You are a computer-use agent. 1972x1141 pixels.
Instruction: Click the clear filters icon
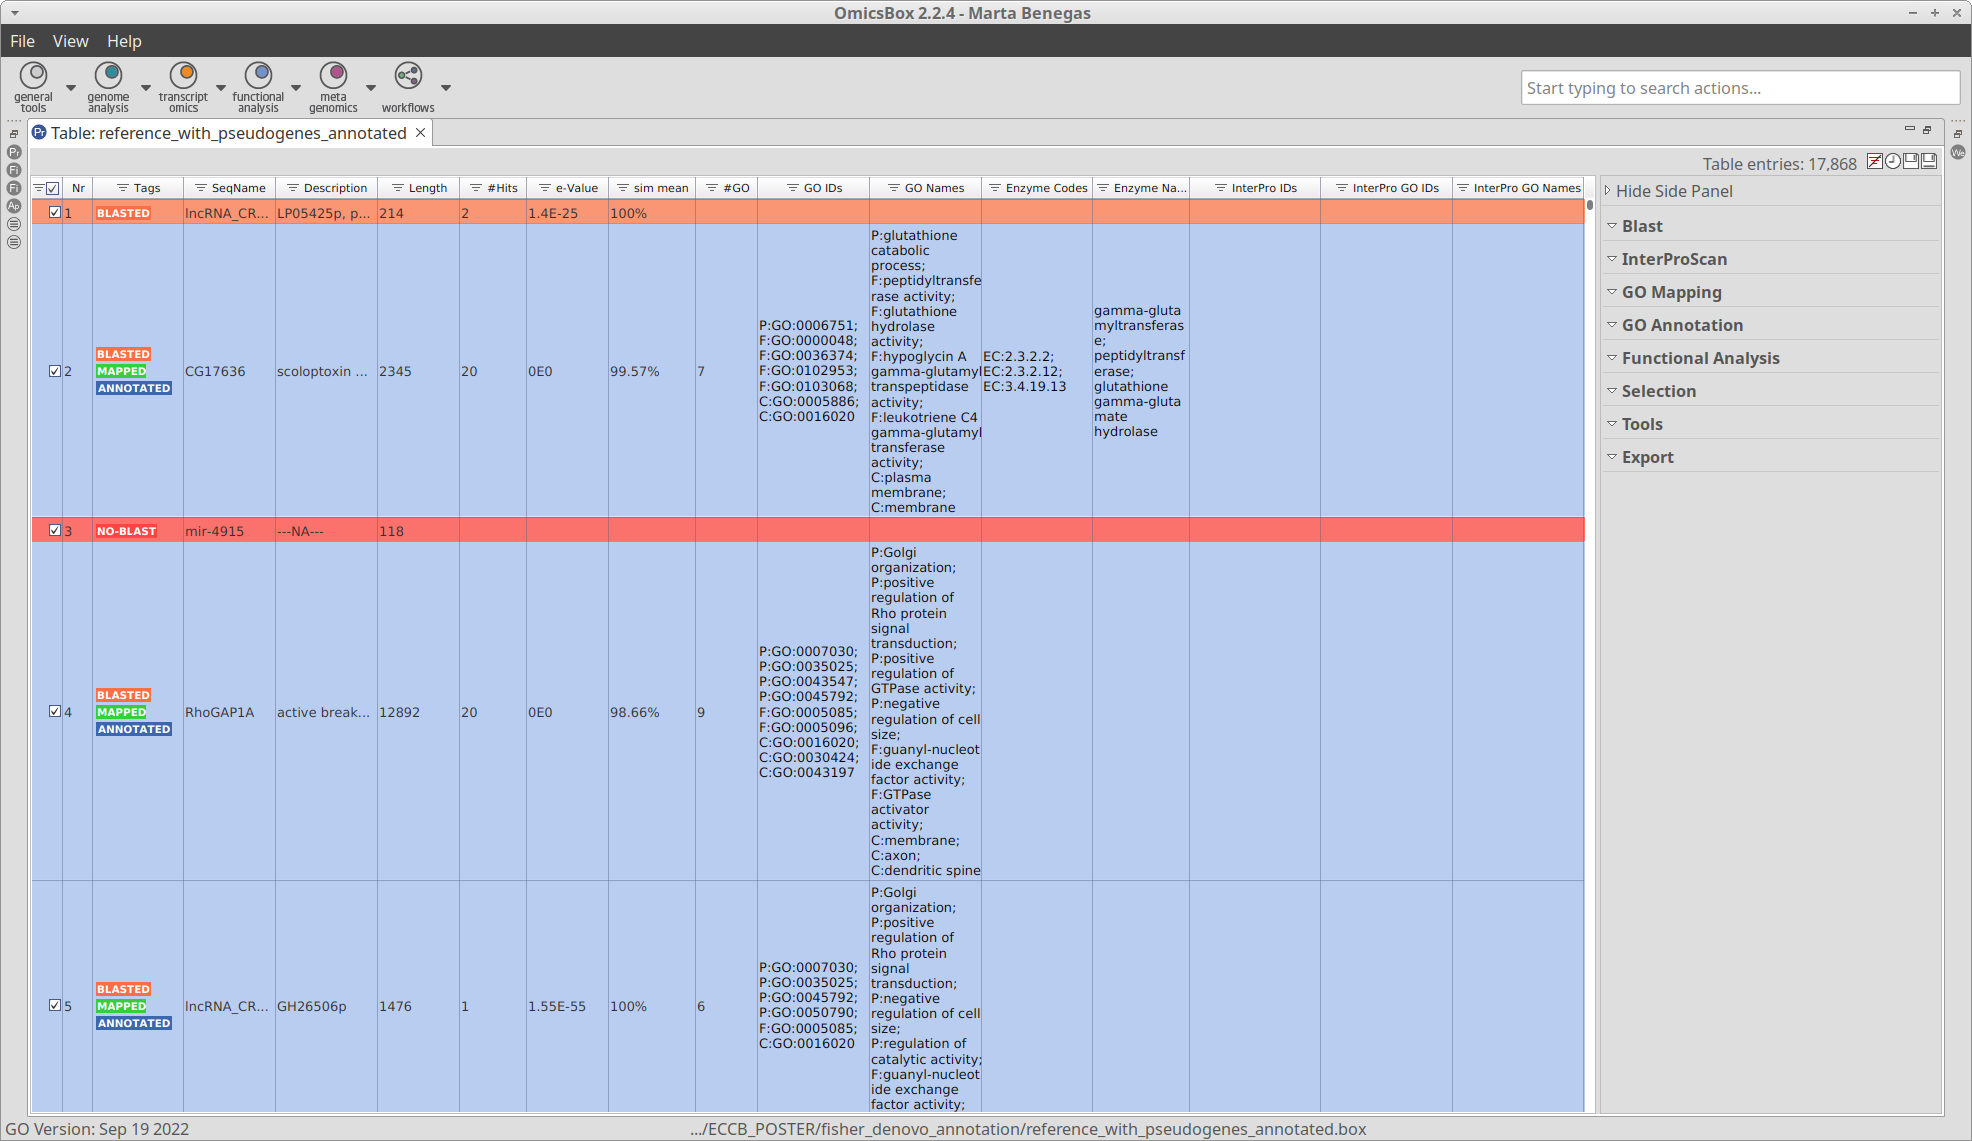(x=1875, y=162)
